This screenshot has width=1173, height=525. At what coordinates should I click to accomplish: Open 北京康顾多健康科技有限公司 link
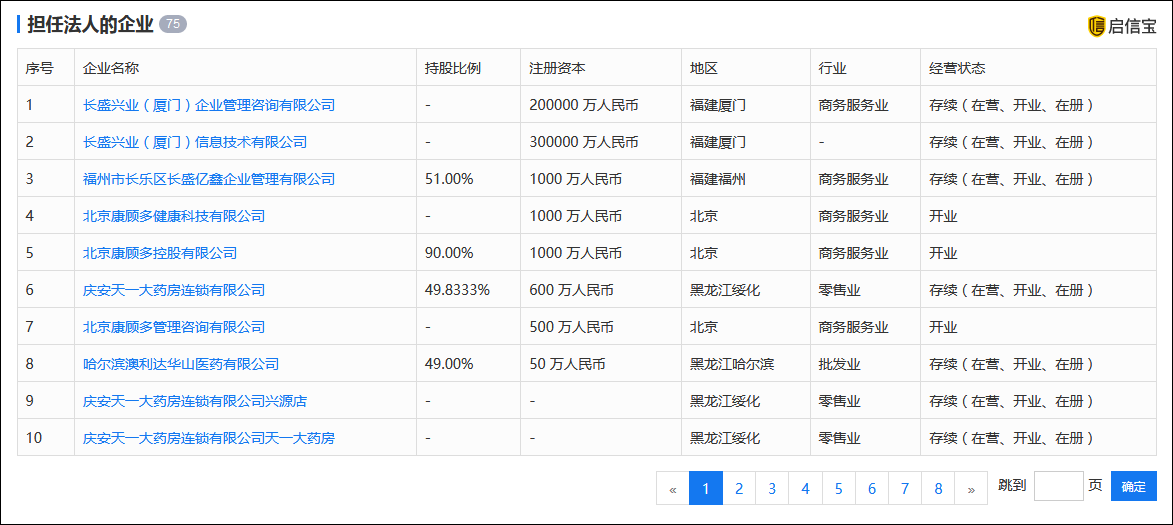(174, 216)
